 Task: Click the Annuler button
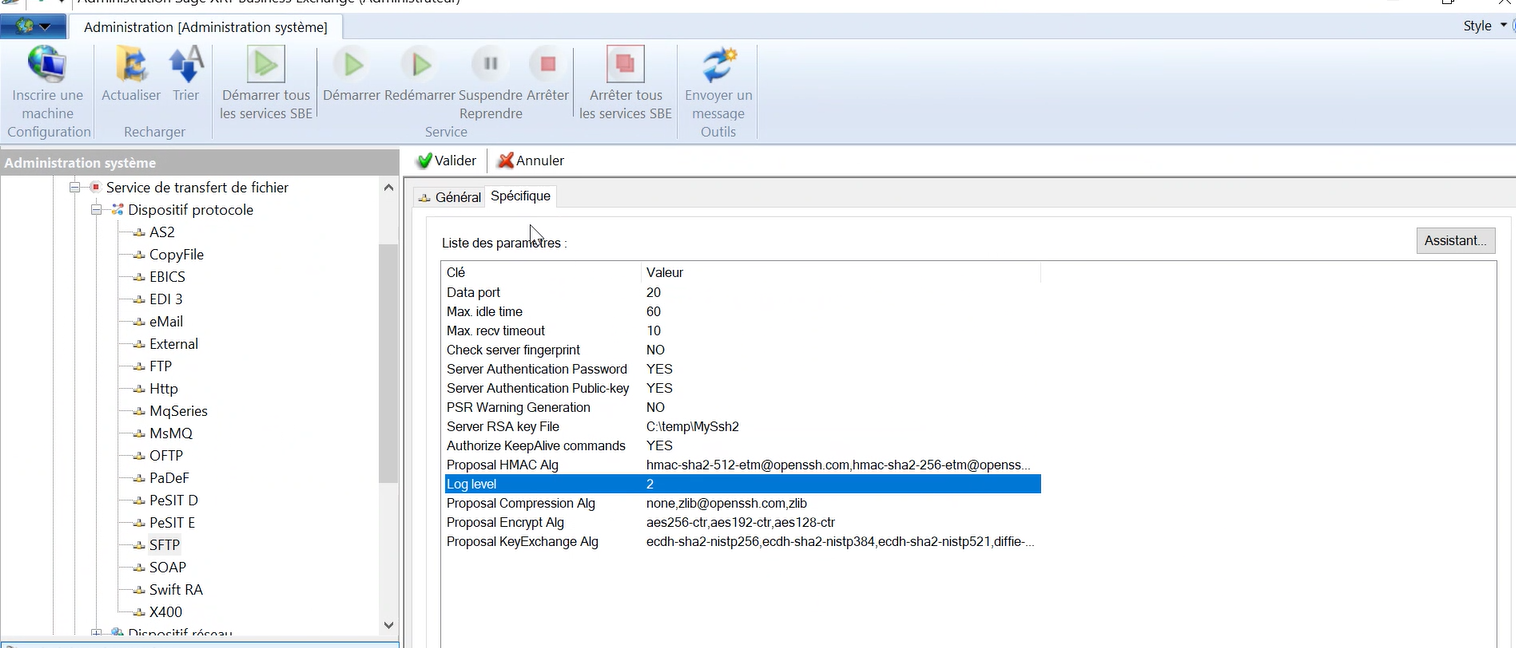click(531, 160)
